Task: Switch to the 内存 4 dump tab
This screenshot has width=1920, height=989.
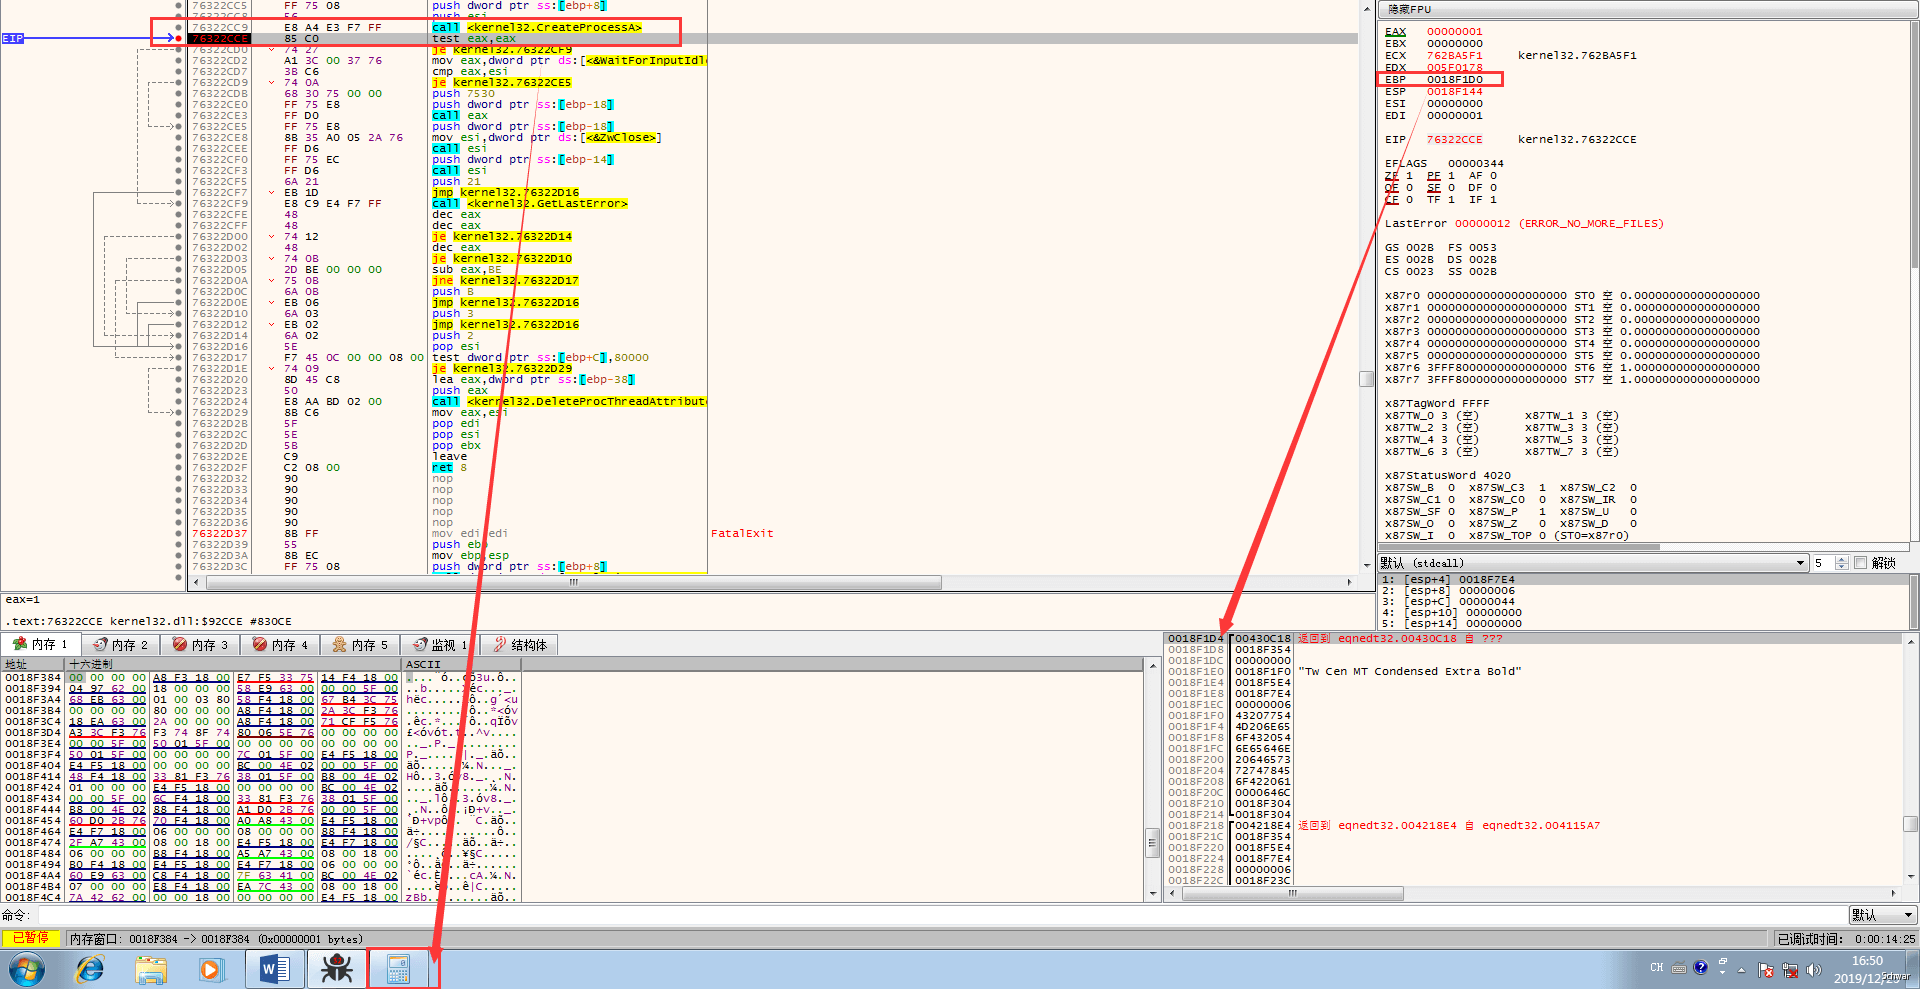Action: [x=281, y=645]
